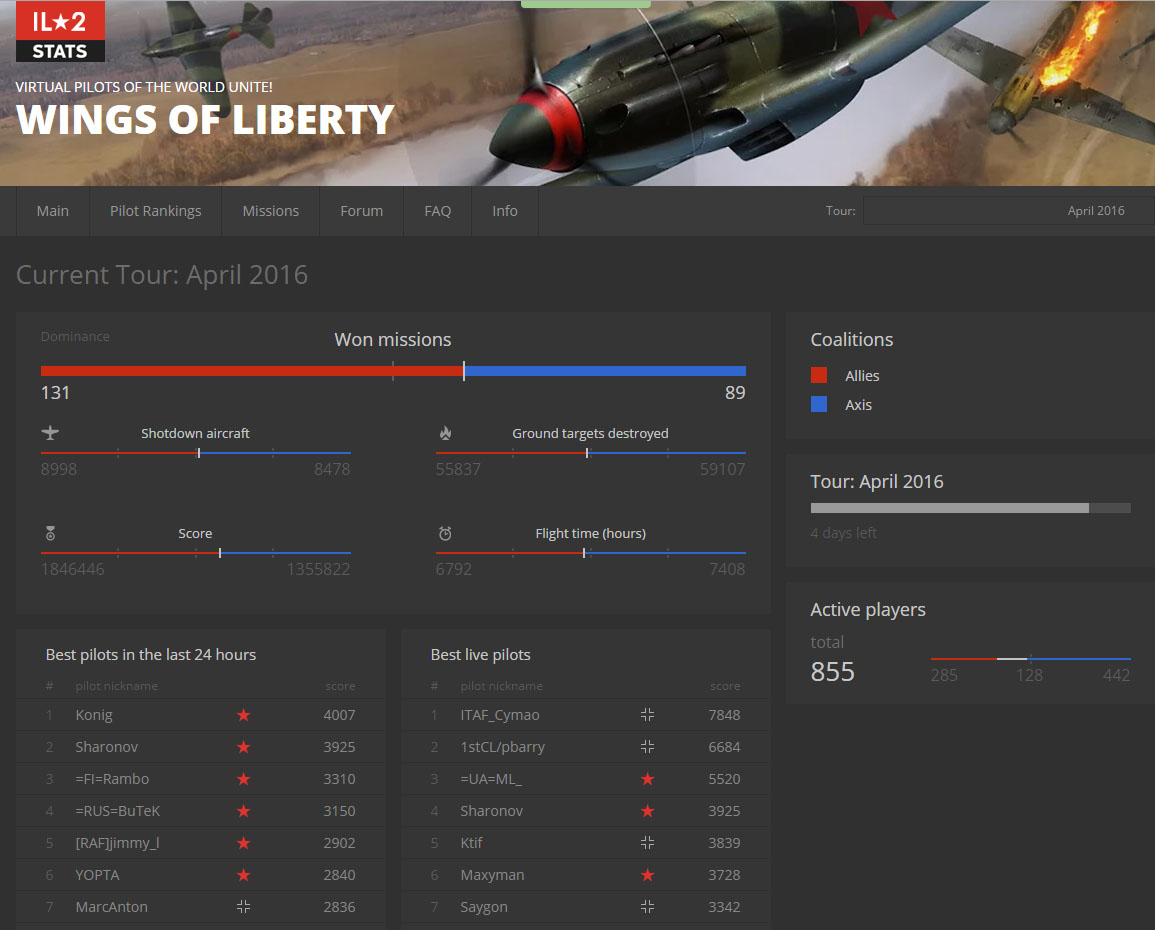Click the IL-2 Stats logo
1155x930 pixels.
click(60, 32)
